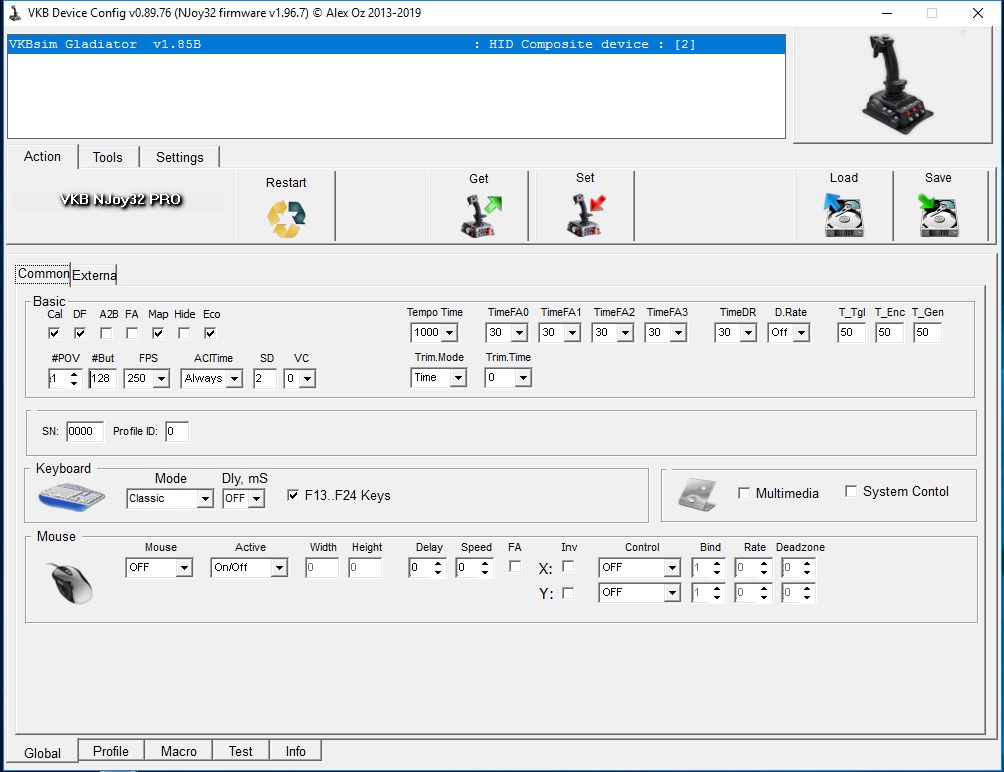This screenshot has width=1004, height=772.
Task: Click the VKB NJoy32 PRO logo
Action: 121,199
